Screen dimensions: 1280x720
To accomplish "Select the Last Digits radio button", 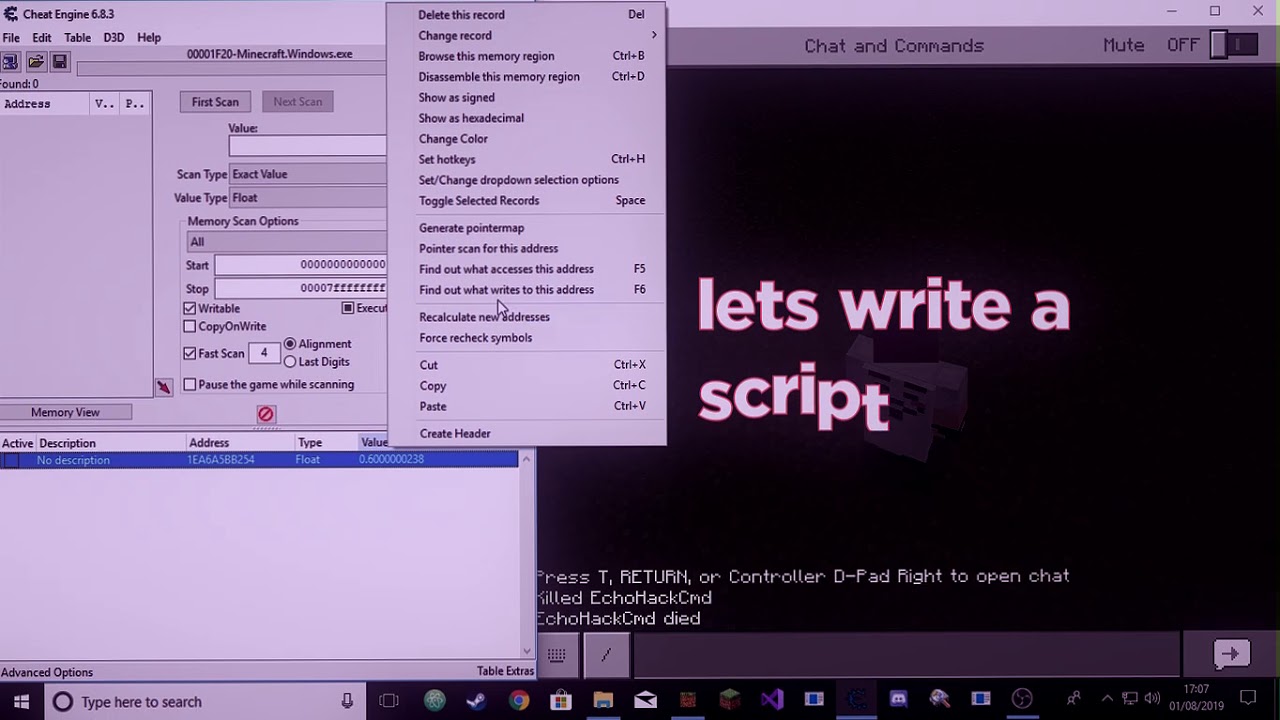I will click(290, 362).
